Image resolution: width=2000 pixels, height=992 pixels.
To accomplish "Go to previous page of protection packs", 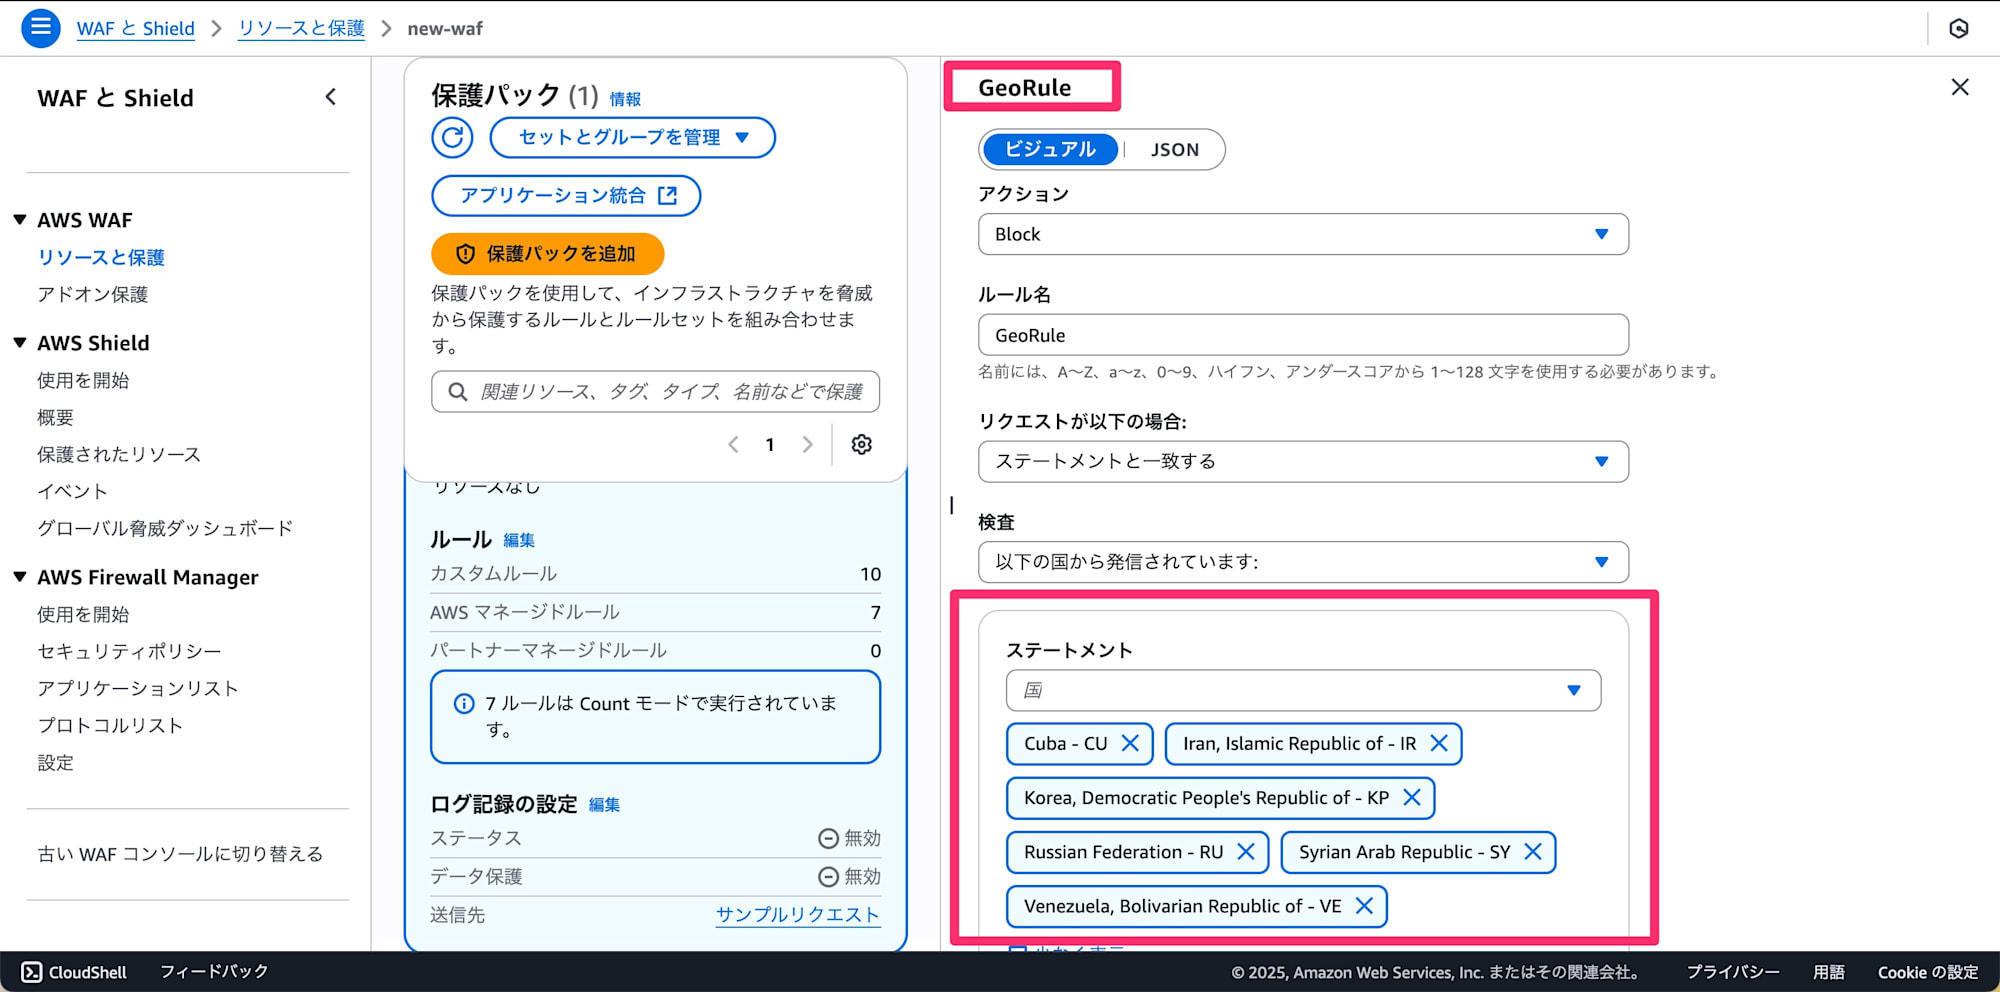I will click(733, 444).
